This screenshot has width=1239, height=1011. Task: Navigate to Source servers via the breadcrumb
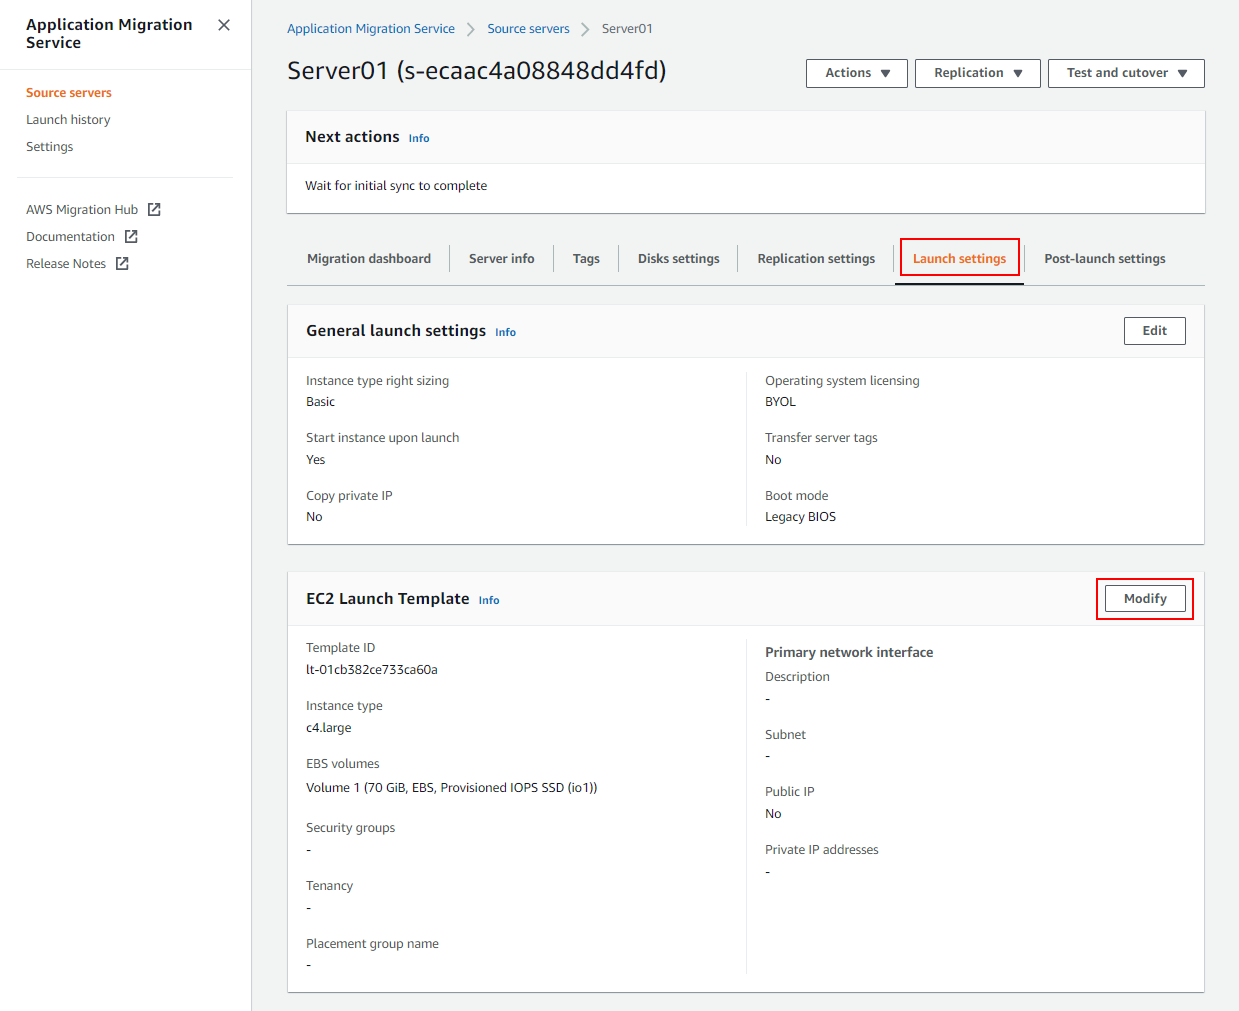pyautogui.click(x=528, y=28)
